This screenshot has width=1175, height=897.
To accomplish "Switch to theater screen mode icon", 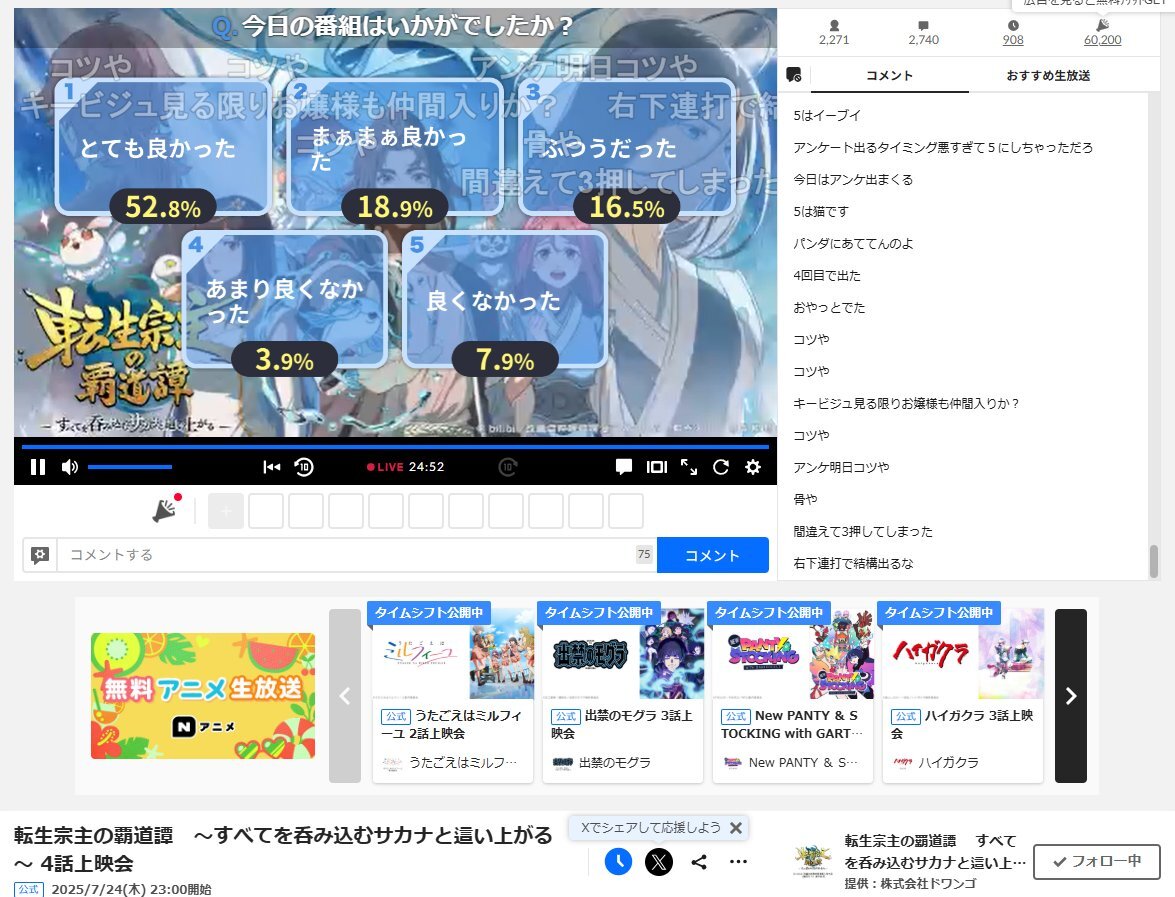I will tap(656, 467).
